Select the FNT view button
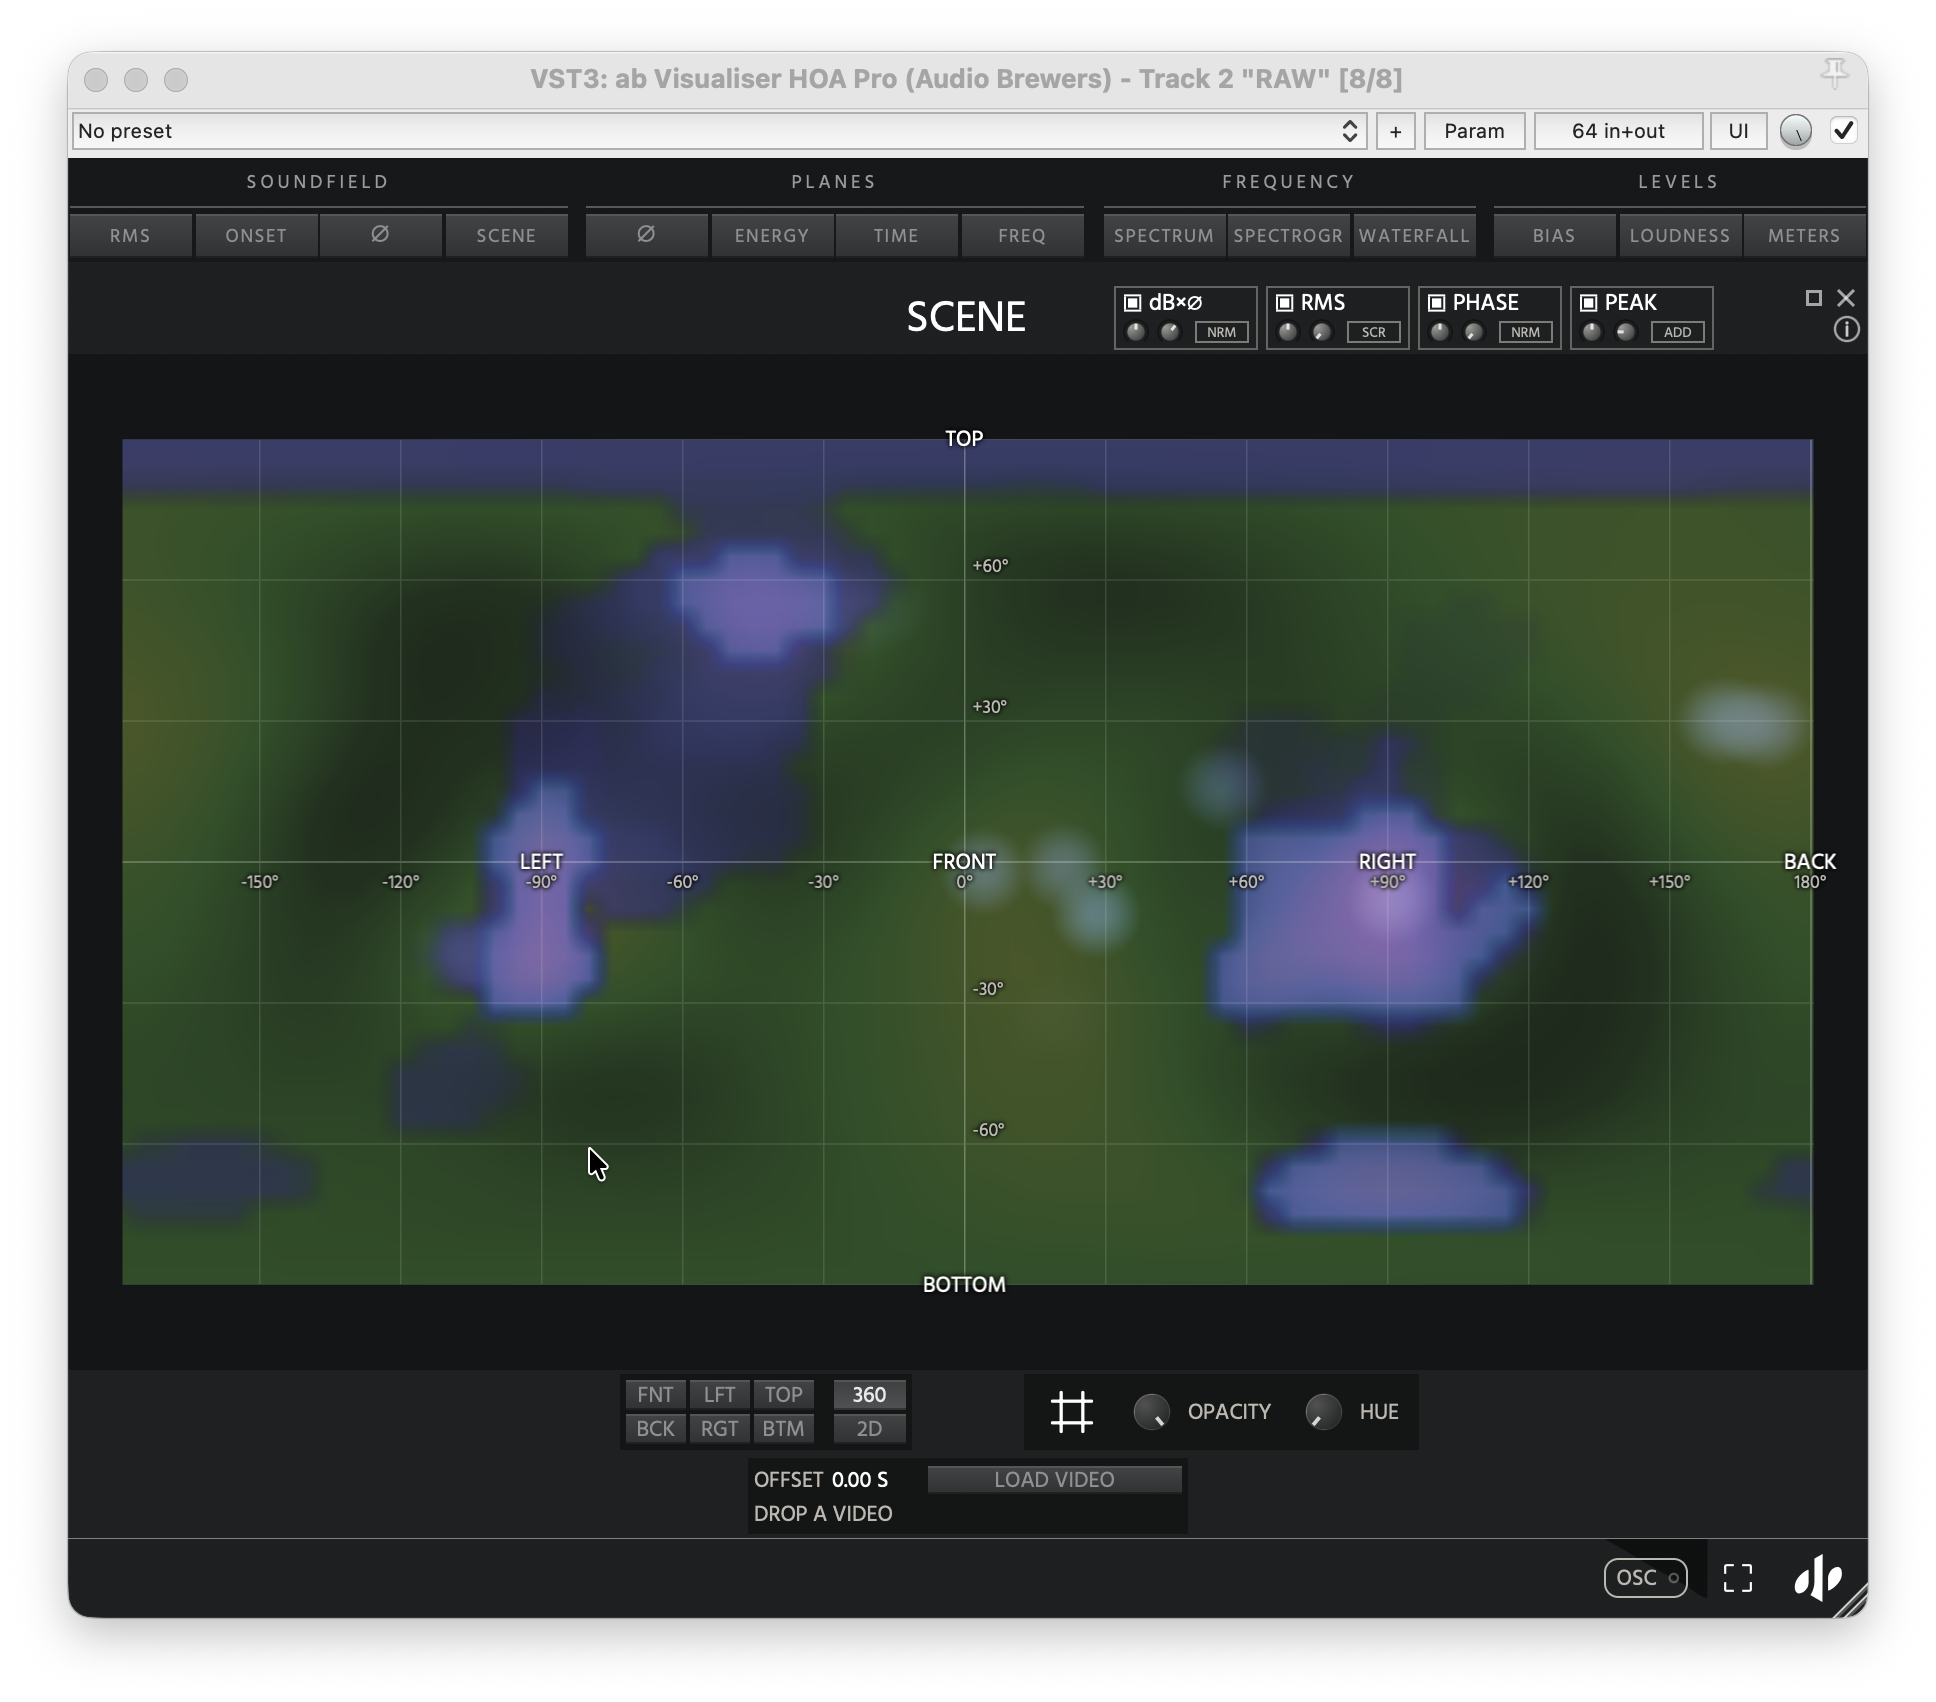Viewport: 1936px width, 1702px height. [x=655, y=1394]
